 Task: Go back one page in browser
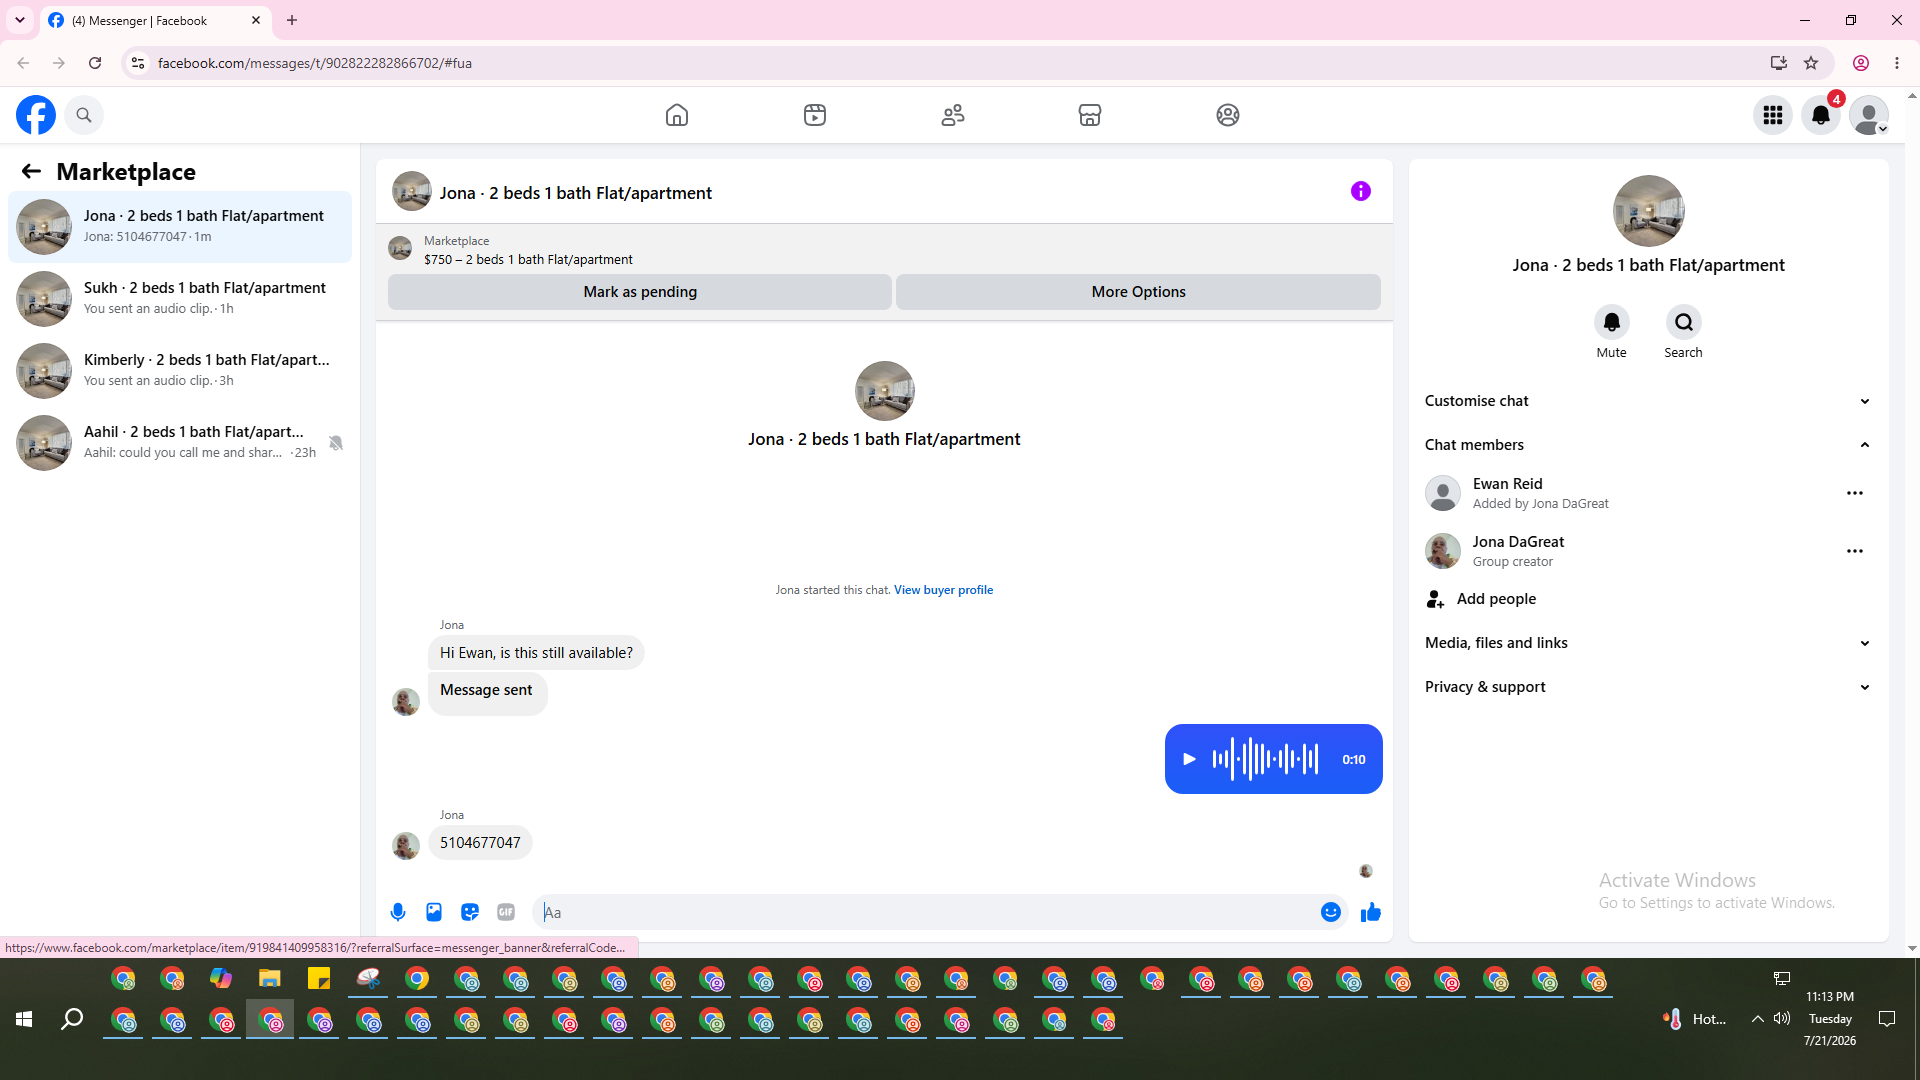[23, 63]
